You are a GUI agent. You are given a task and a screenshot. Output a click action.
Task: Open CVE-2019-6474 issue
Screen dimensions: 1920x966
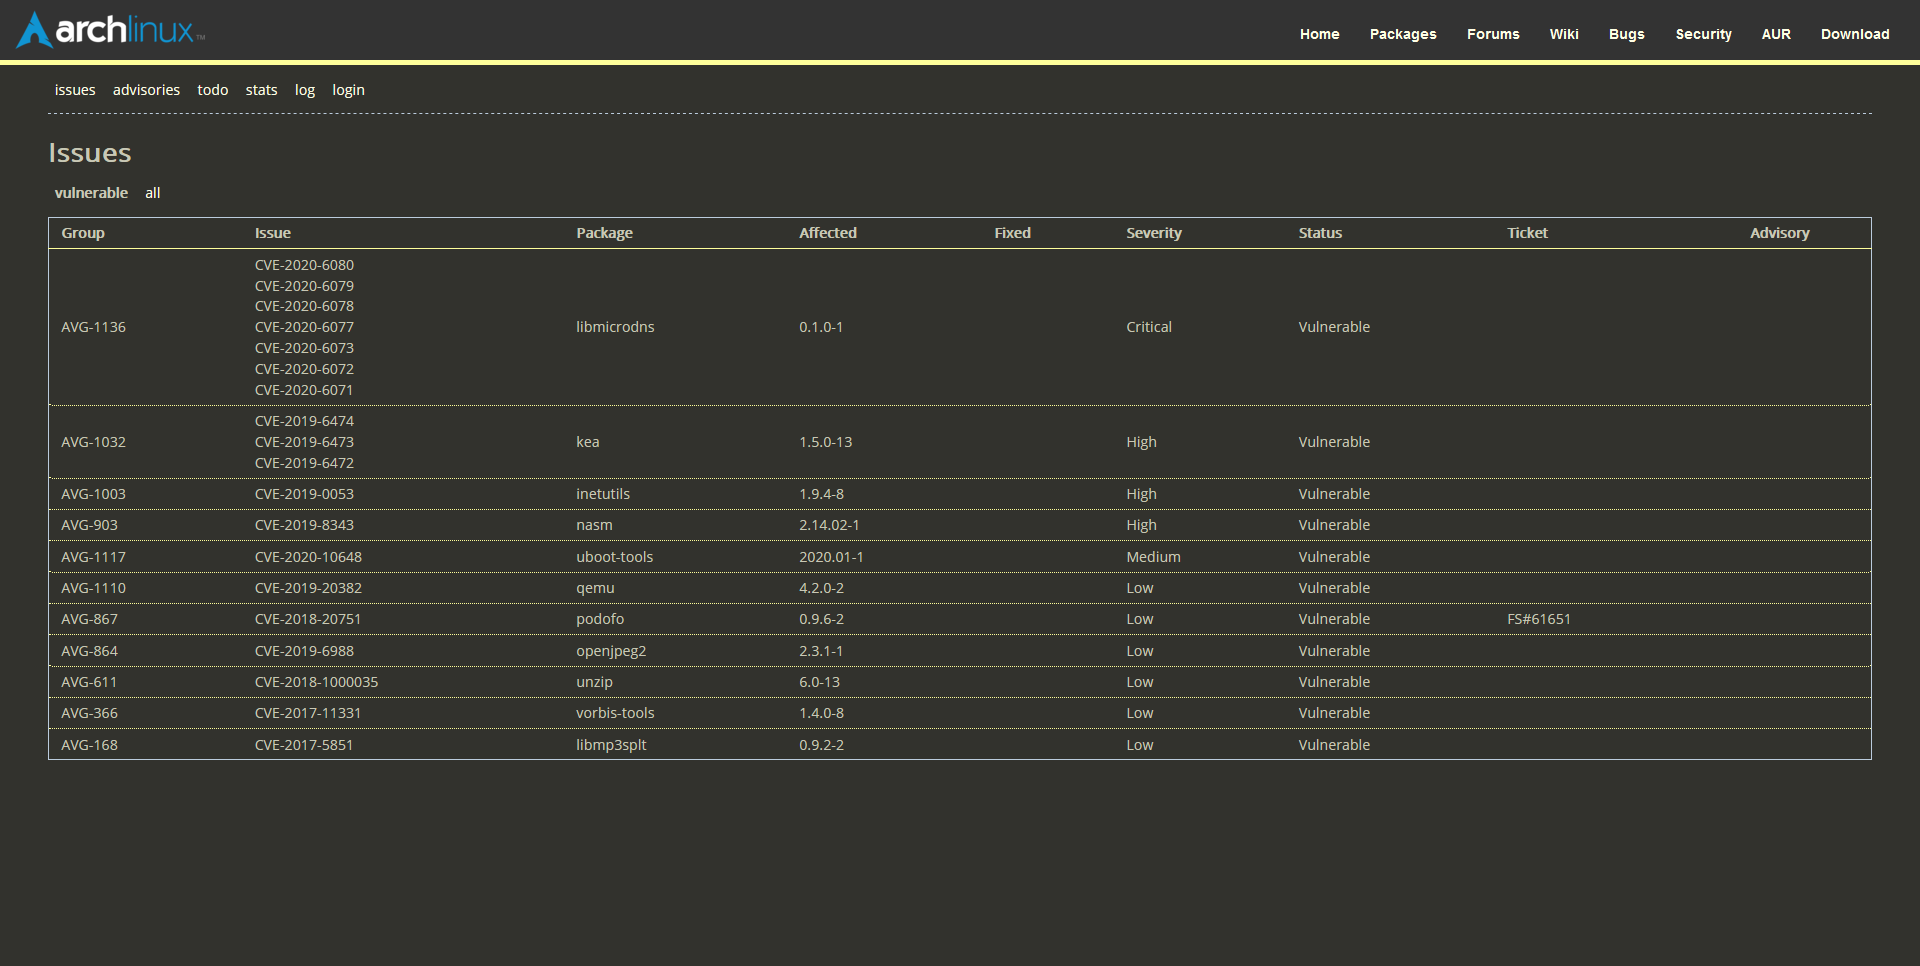pos(304,421)
